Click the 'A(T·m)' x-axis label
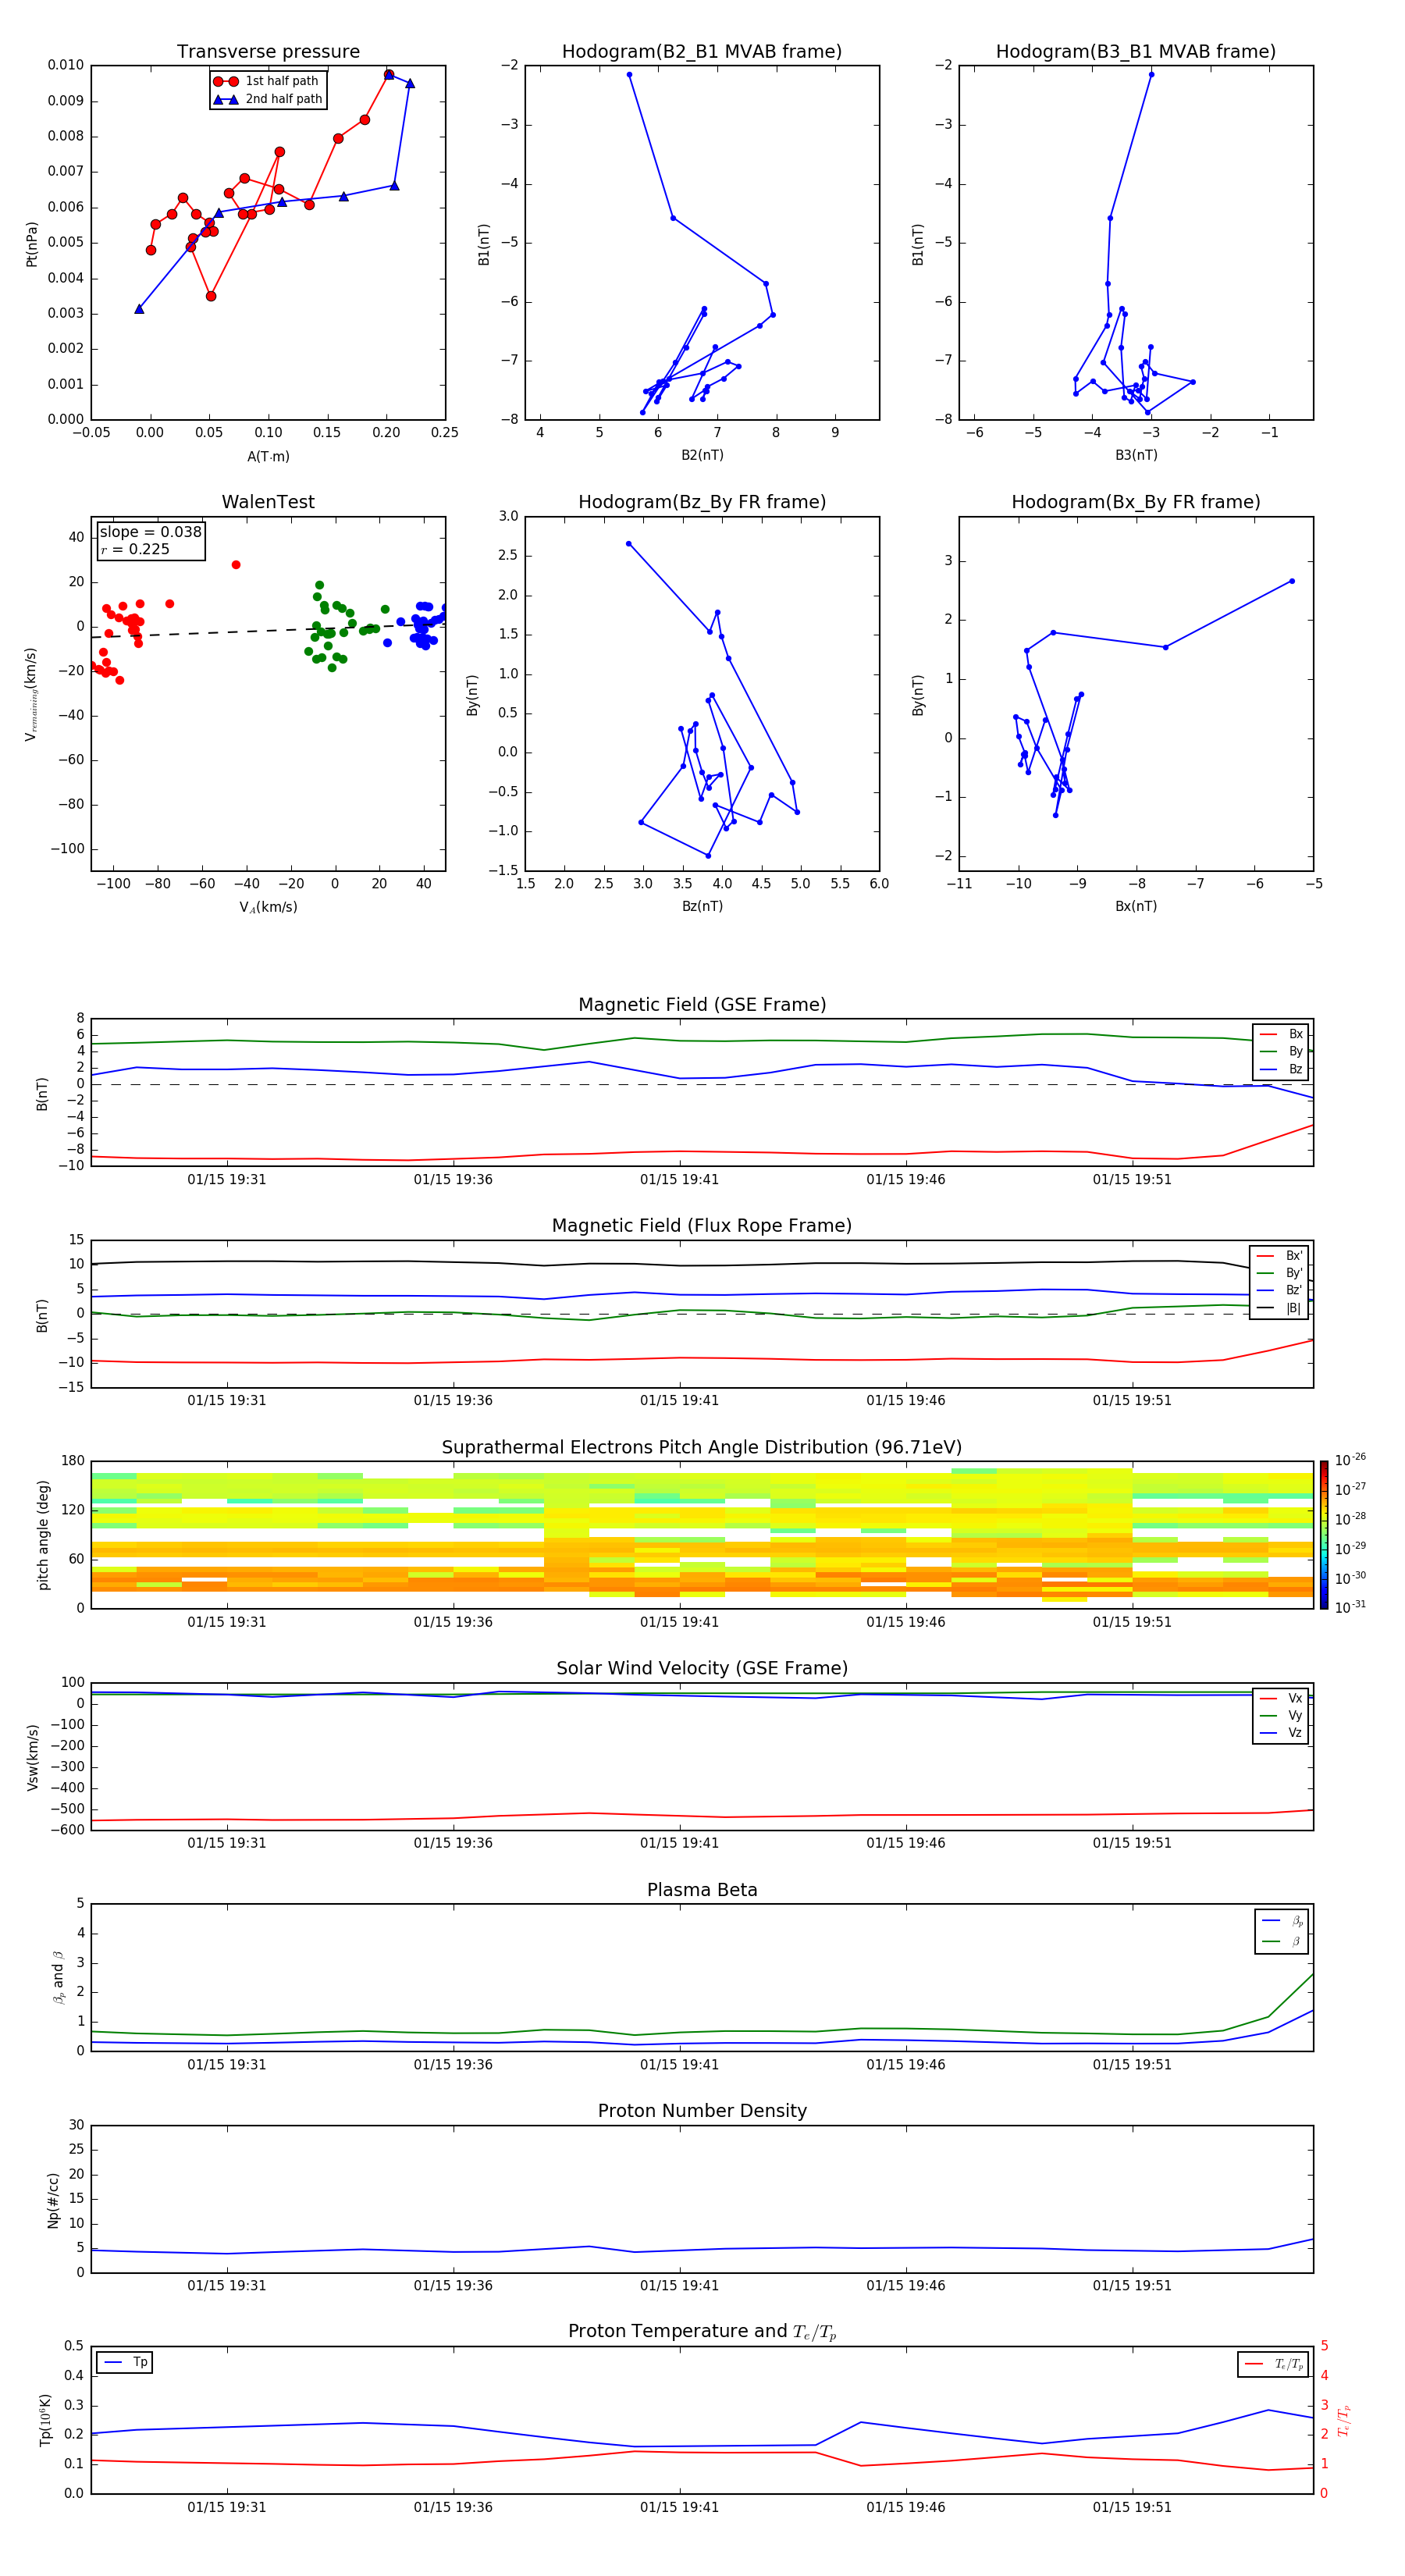This screenshot has width=1405, height=2576. pyautogui.click(x=268, y=456)
